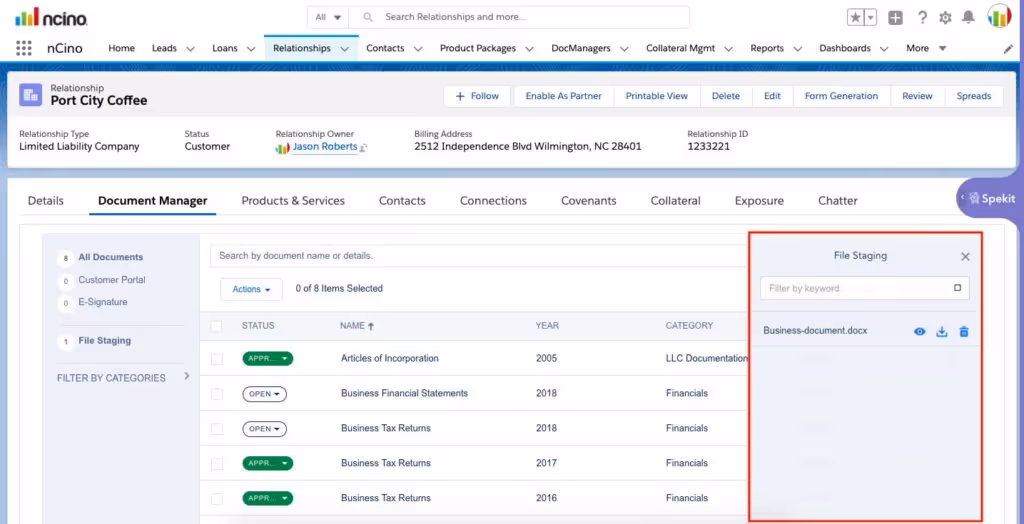The width and height of the screenshot is (1024, 524).
Task: Select E-Signature in sidebar
Action: pyautogui.click(x=103, y=302)
